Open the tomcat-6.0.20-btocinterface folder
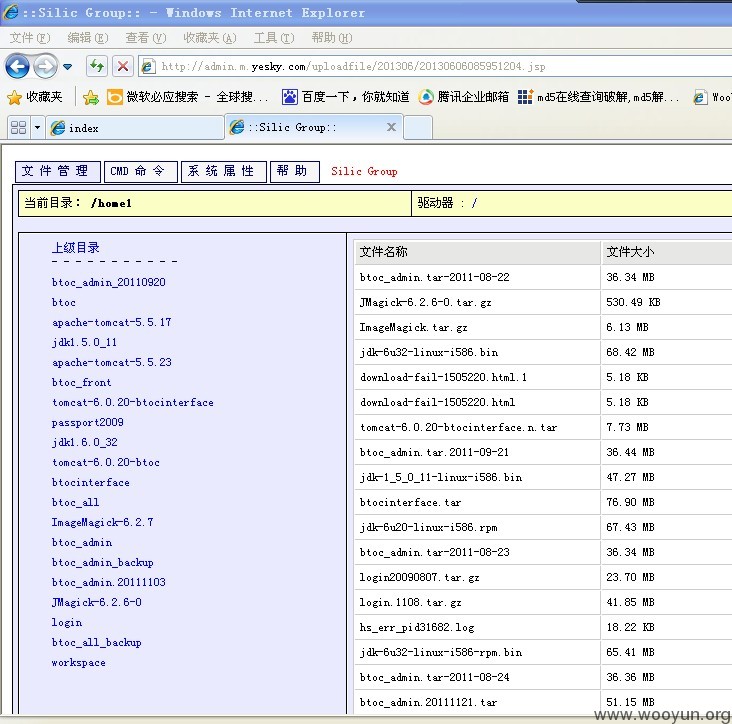732x724 pixels. pyautogui.click(x=133, y=402)
